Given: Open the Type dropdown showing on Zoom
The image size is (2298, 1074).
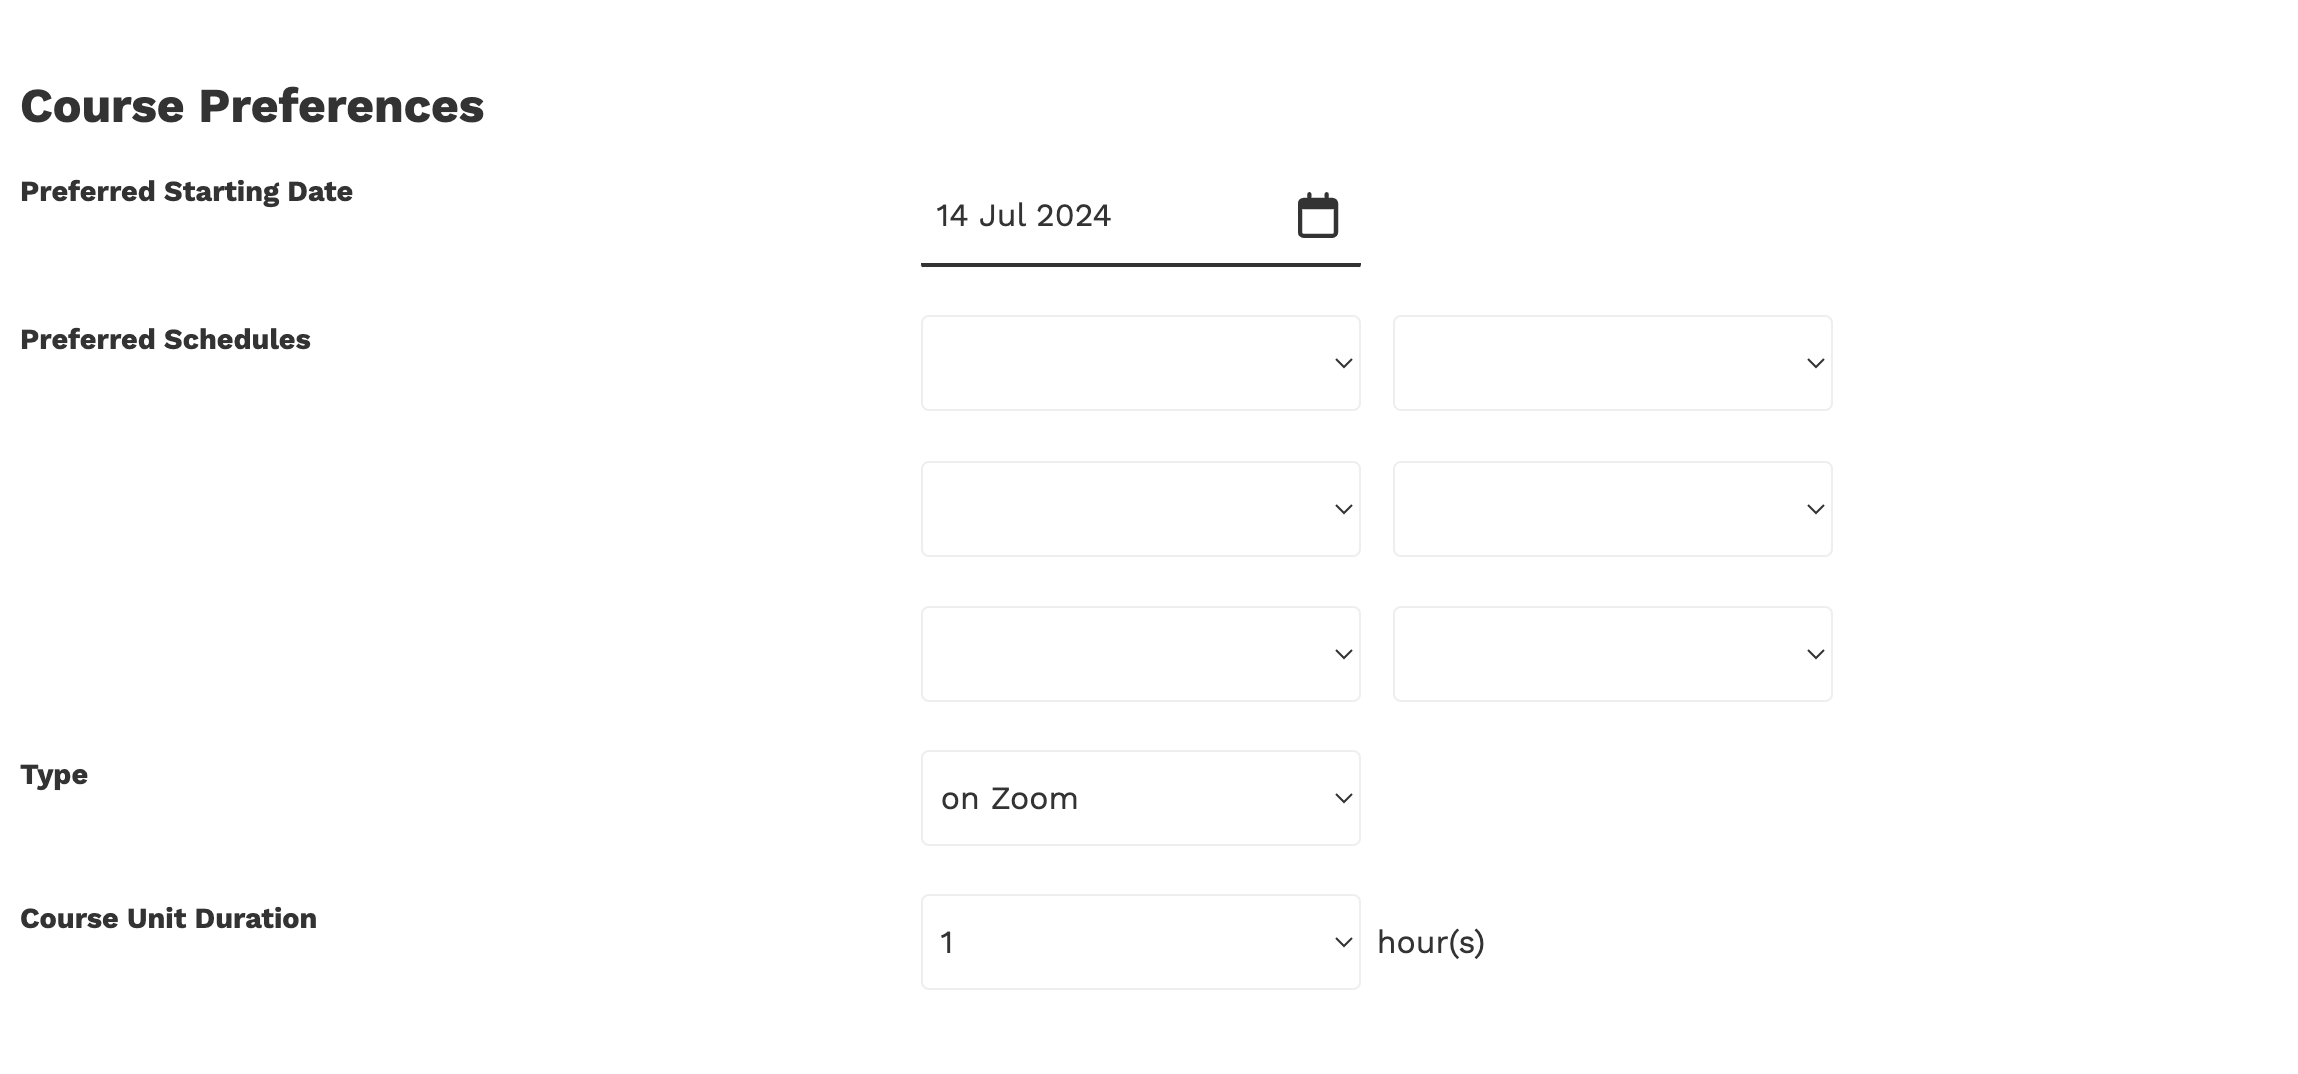Looking at the screenshot, I should 1139,798.
